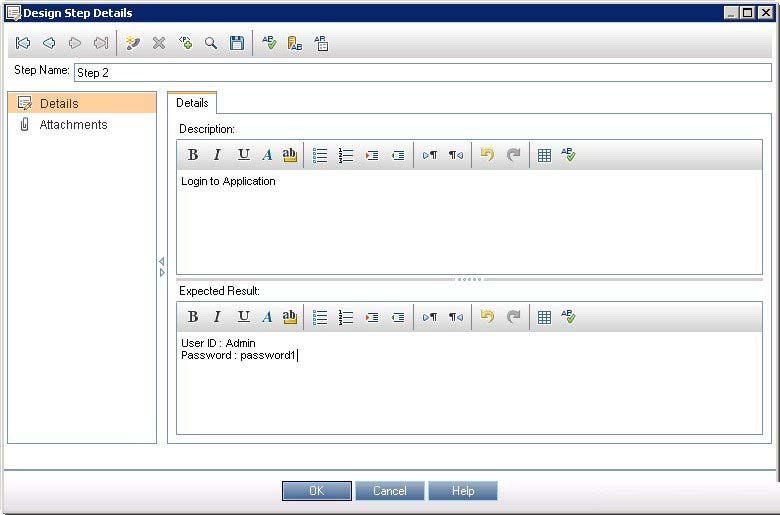The image size is (780, 515).
Task: Go to the next step
Action: [x=75, y=43]
